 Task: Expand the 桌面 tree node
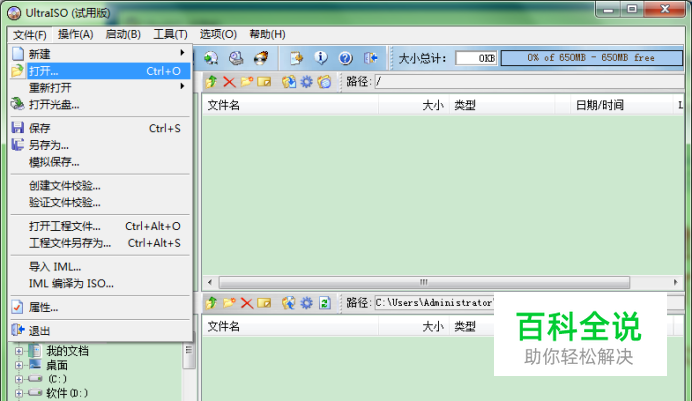click(x=19, y=365)
